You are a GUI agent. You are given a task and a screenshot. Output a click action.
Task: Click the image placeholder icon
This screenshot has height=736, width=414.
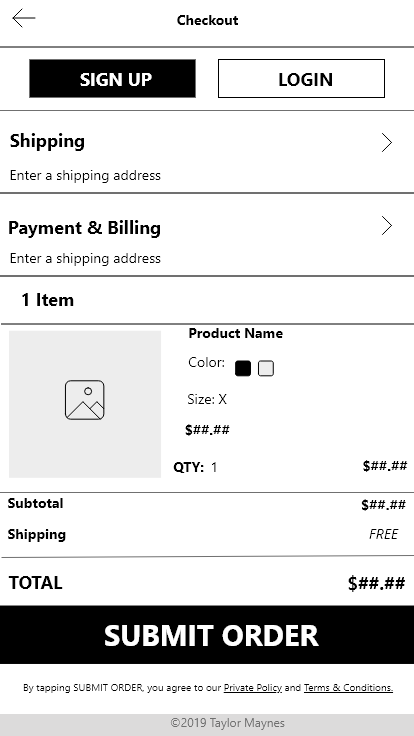(x=84, y=400)
